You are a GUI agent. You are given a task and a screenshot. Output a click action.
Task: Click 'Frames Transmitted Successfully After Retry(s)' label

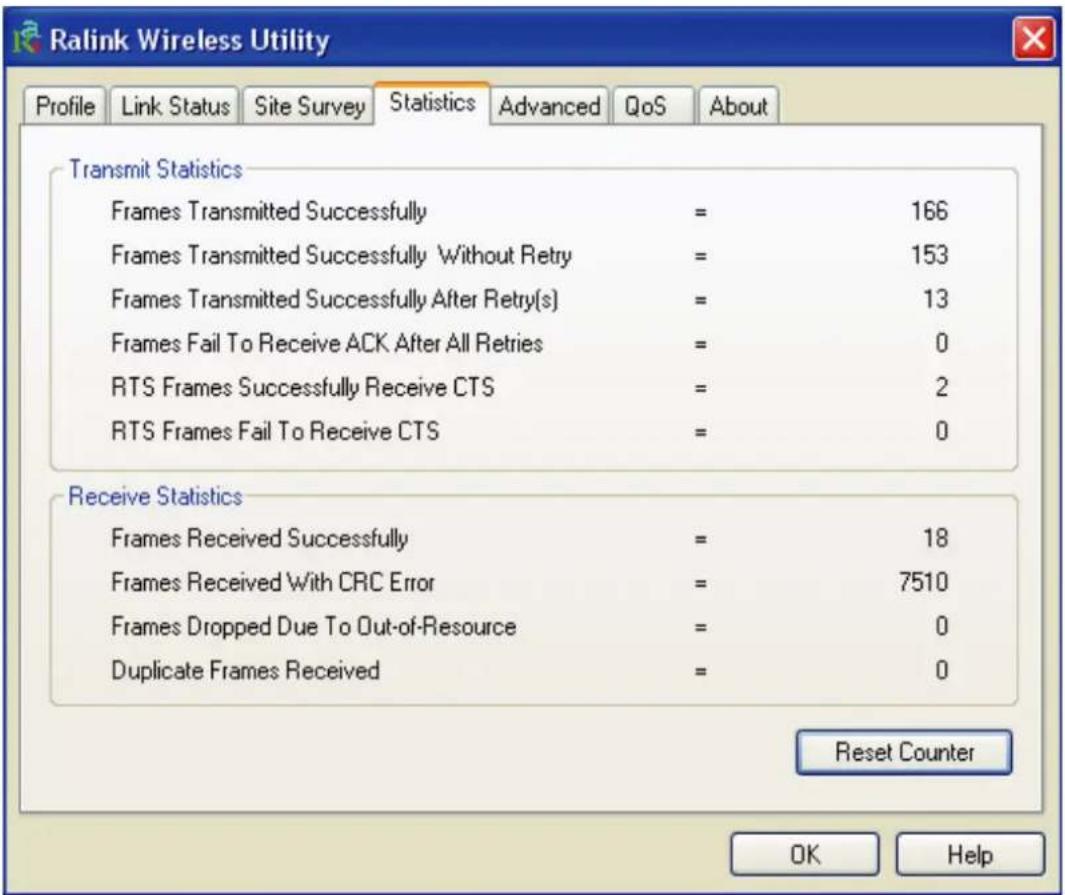point(335,299)
